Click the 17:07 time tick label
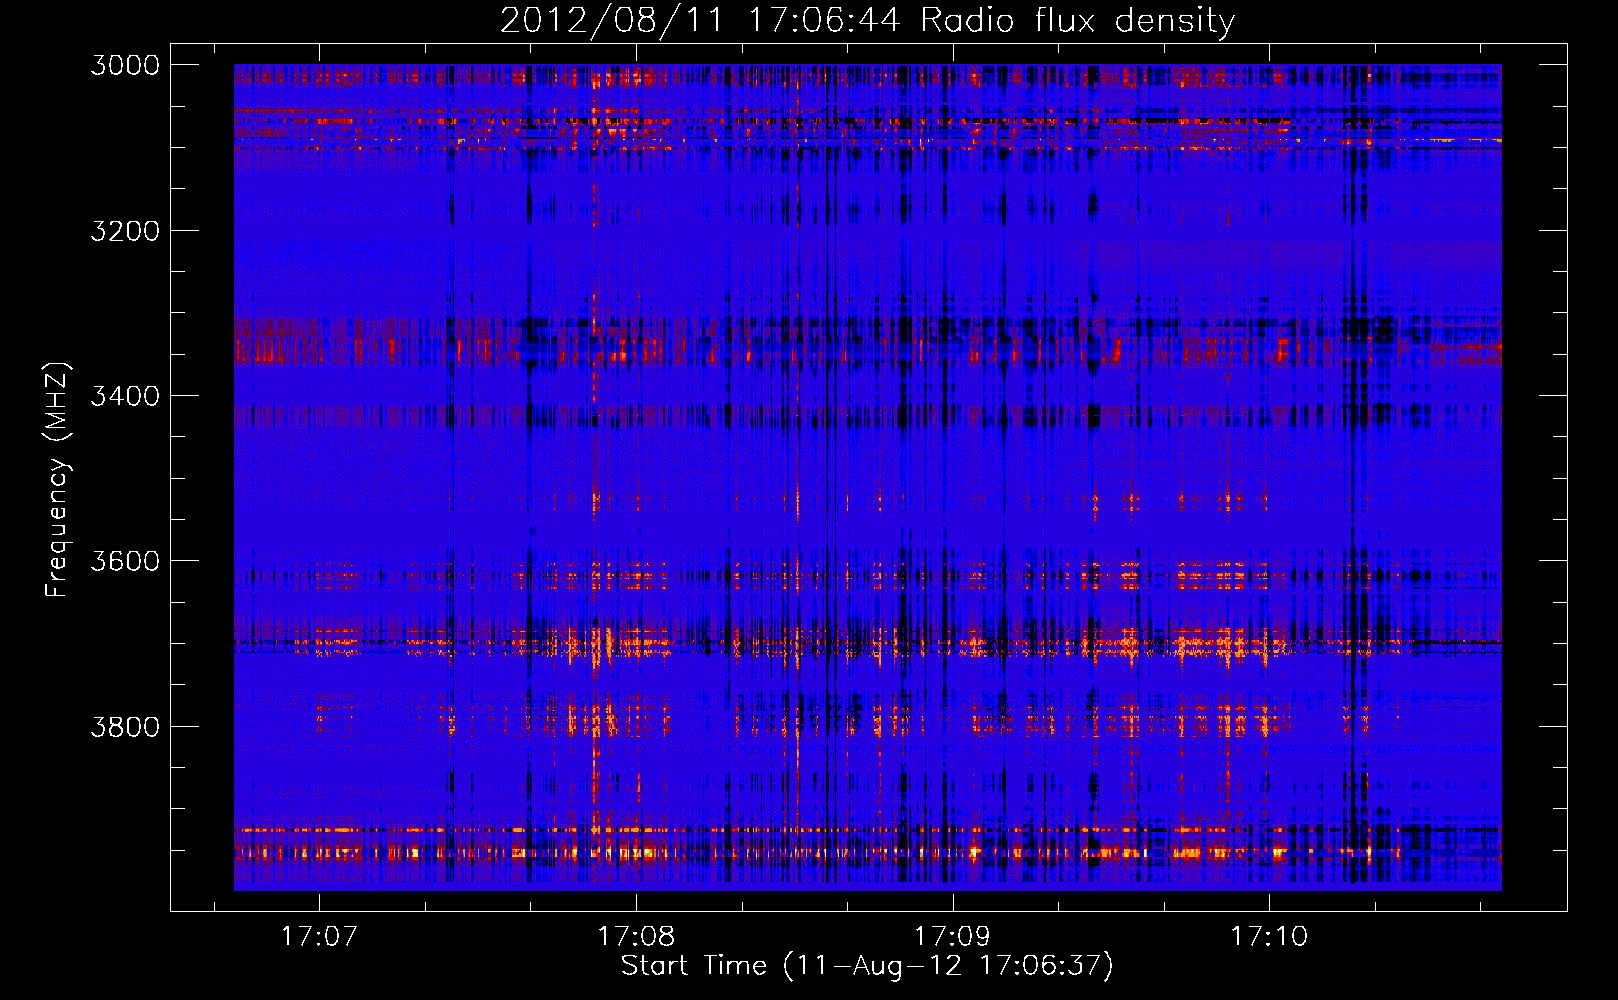 click(x=319, y=936)
